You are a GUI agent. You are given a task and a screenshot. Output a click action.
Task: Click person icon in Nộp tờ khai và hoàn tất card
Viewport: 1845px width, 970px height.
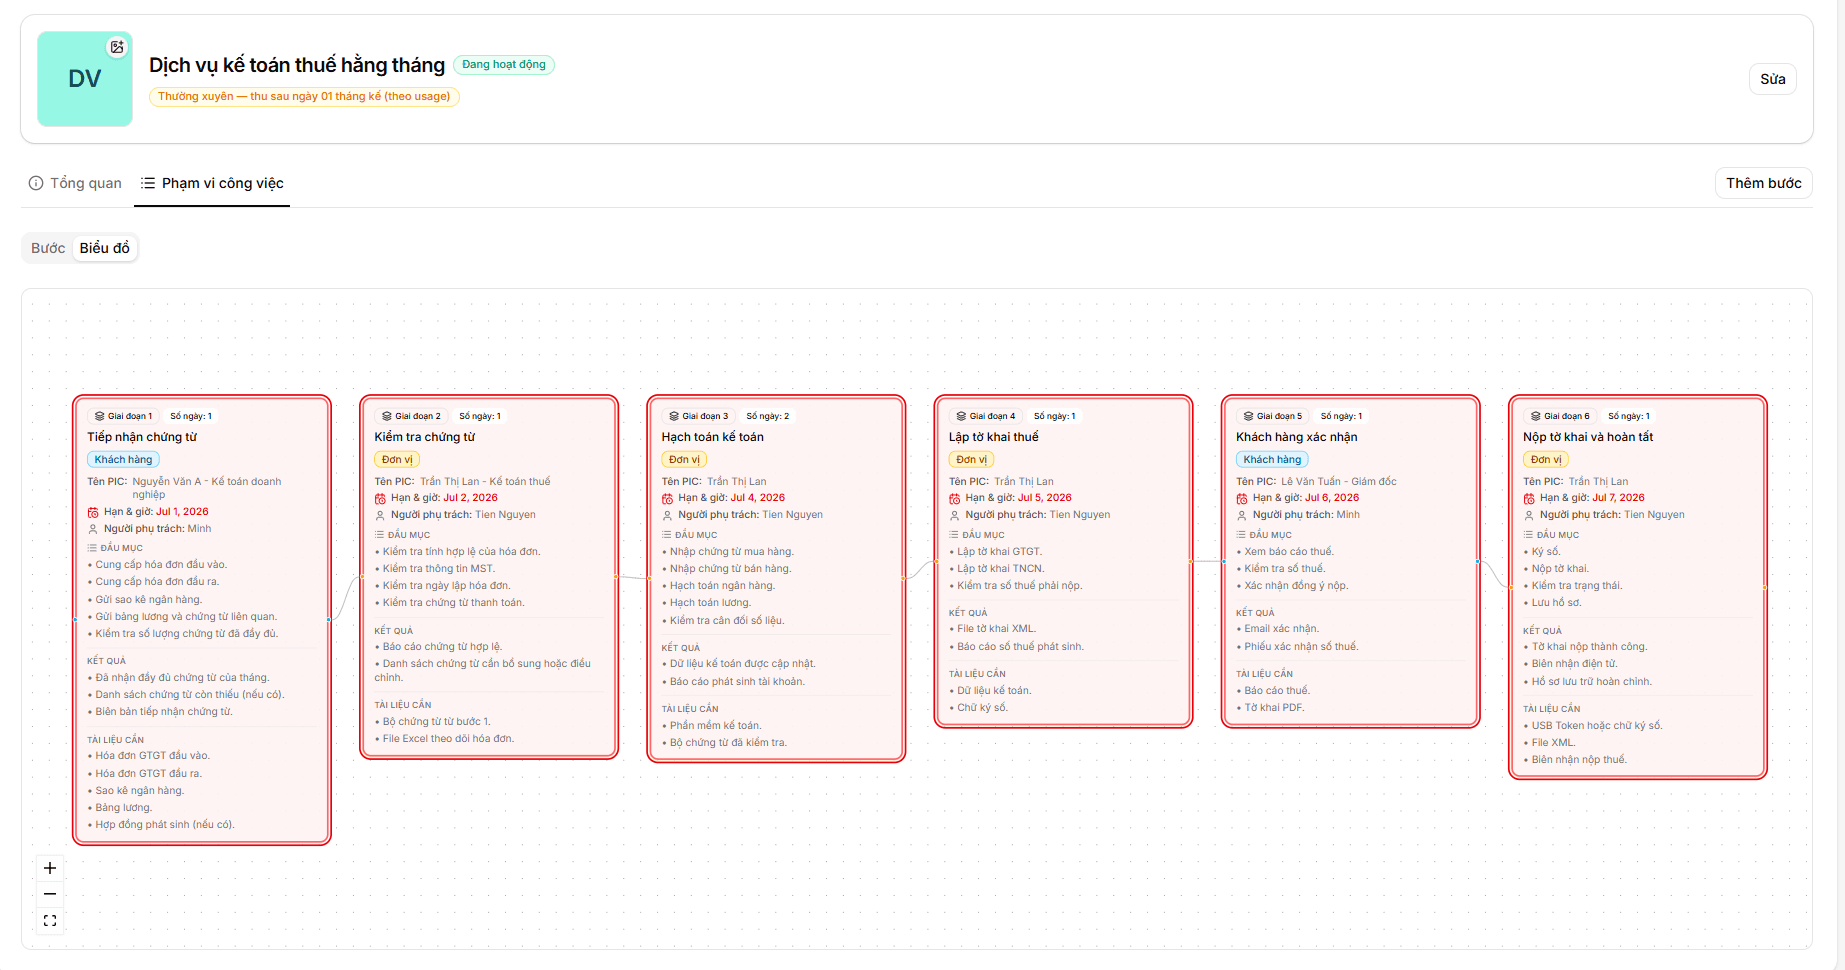click(1528, 515)
